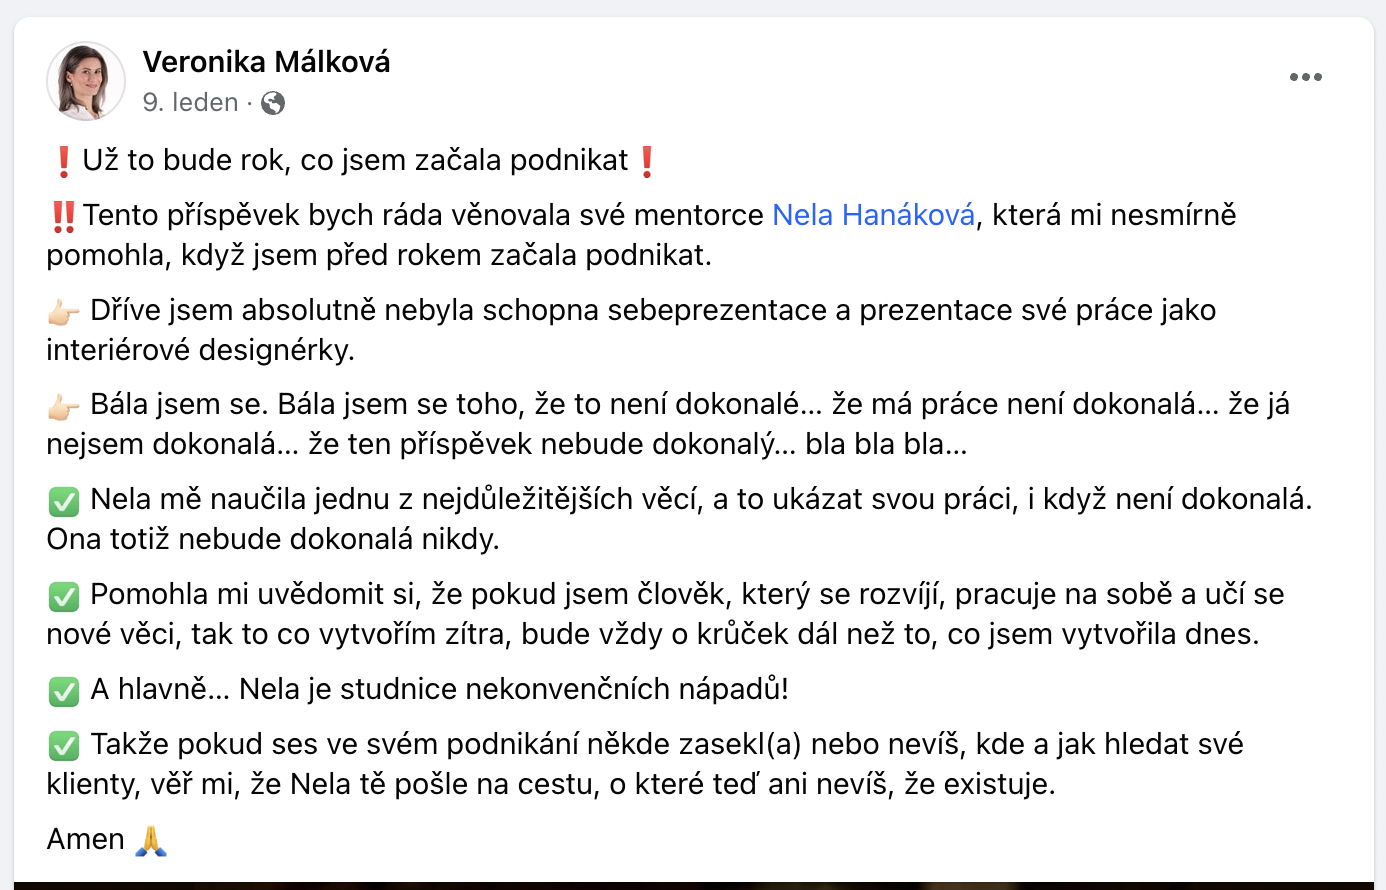The width and height of the screenshot is (1386, 890).
Task: Open the tagged Nela Hanáková profile link
Action: tap(873, 215)
